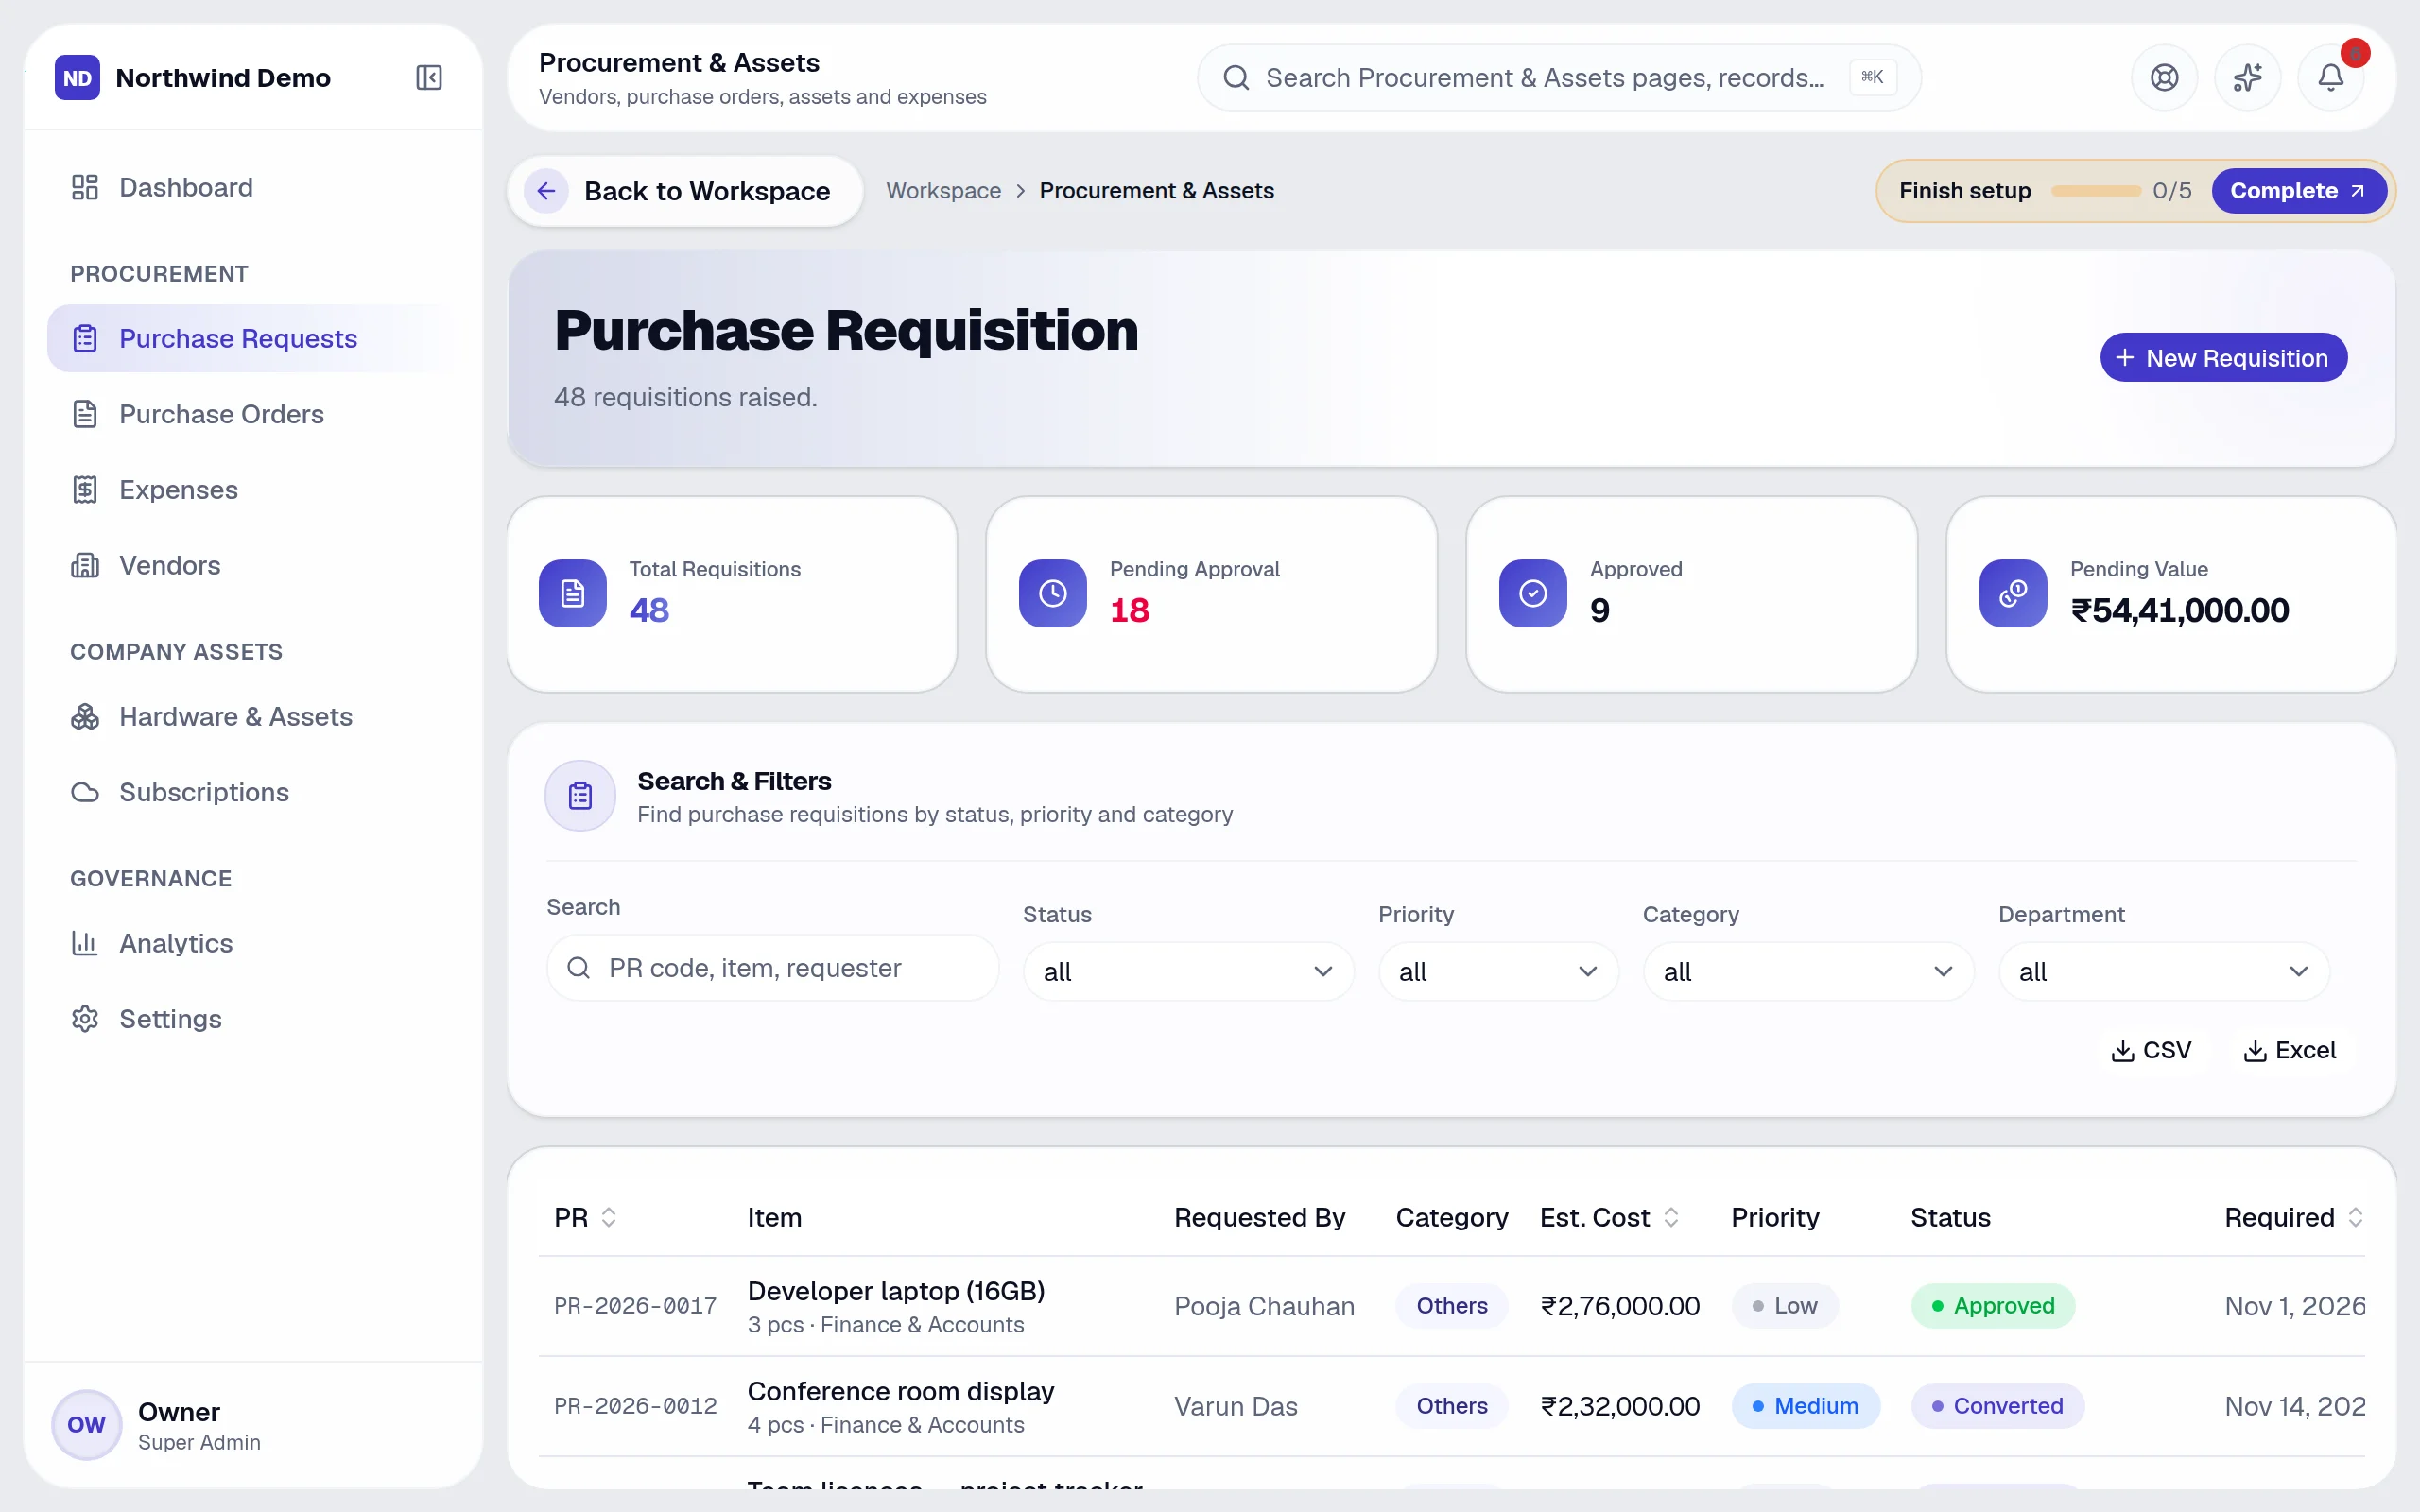2420x1512 pixels.
Task: Open Dashboard in the sidebar
Action: 252,187
